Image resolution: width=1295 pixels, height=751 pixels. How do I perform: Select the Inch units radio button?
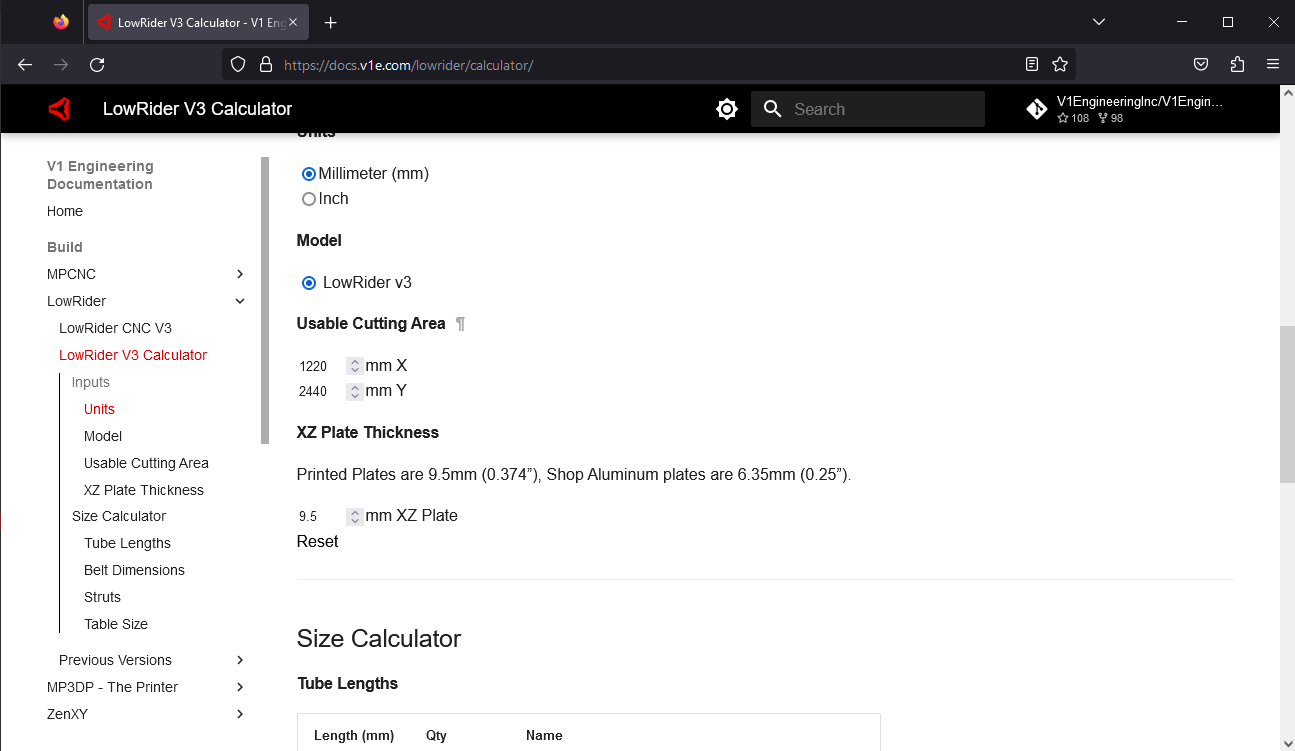tap(308, 198)
